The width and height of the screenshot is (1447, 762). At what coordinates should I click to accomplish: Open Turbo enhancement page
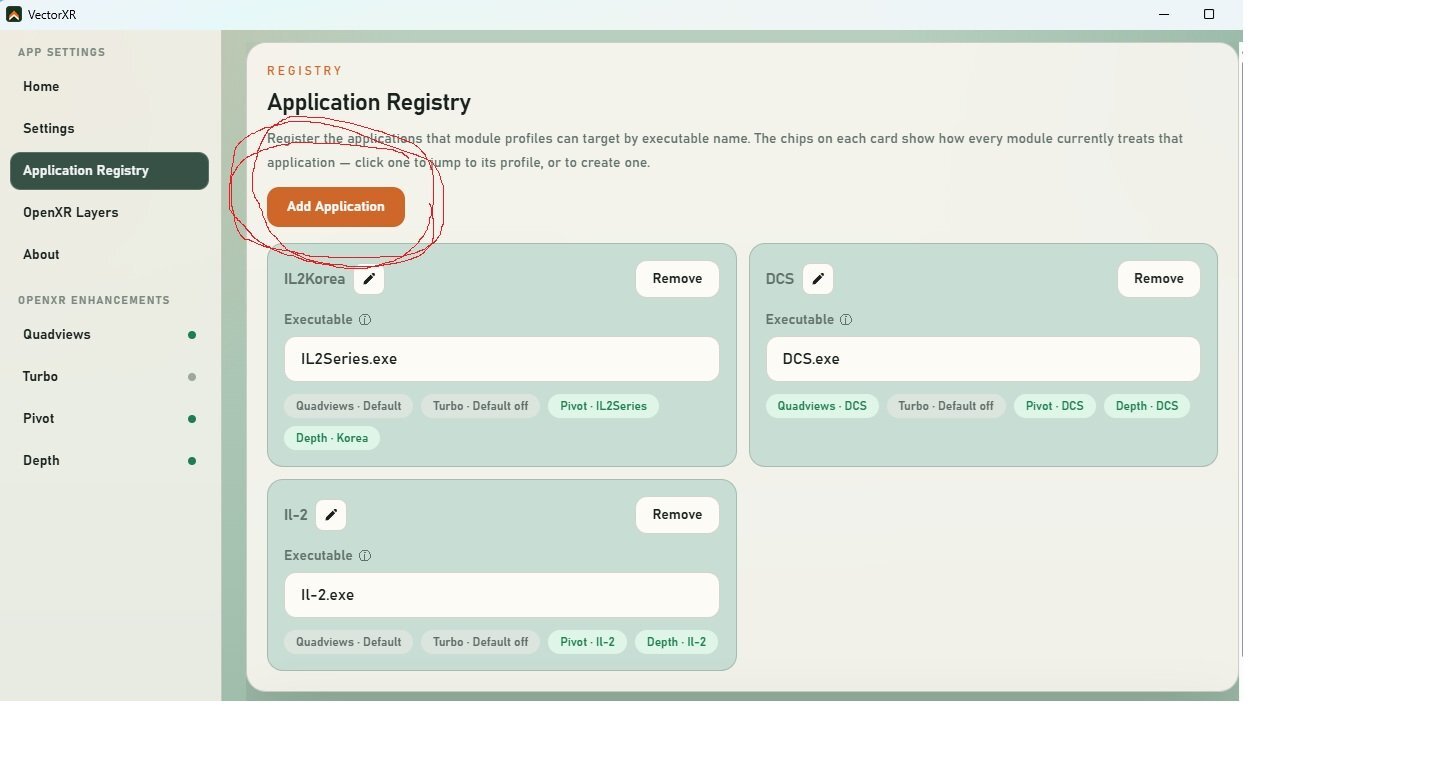pos(109,377)
